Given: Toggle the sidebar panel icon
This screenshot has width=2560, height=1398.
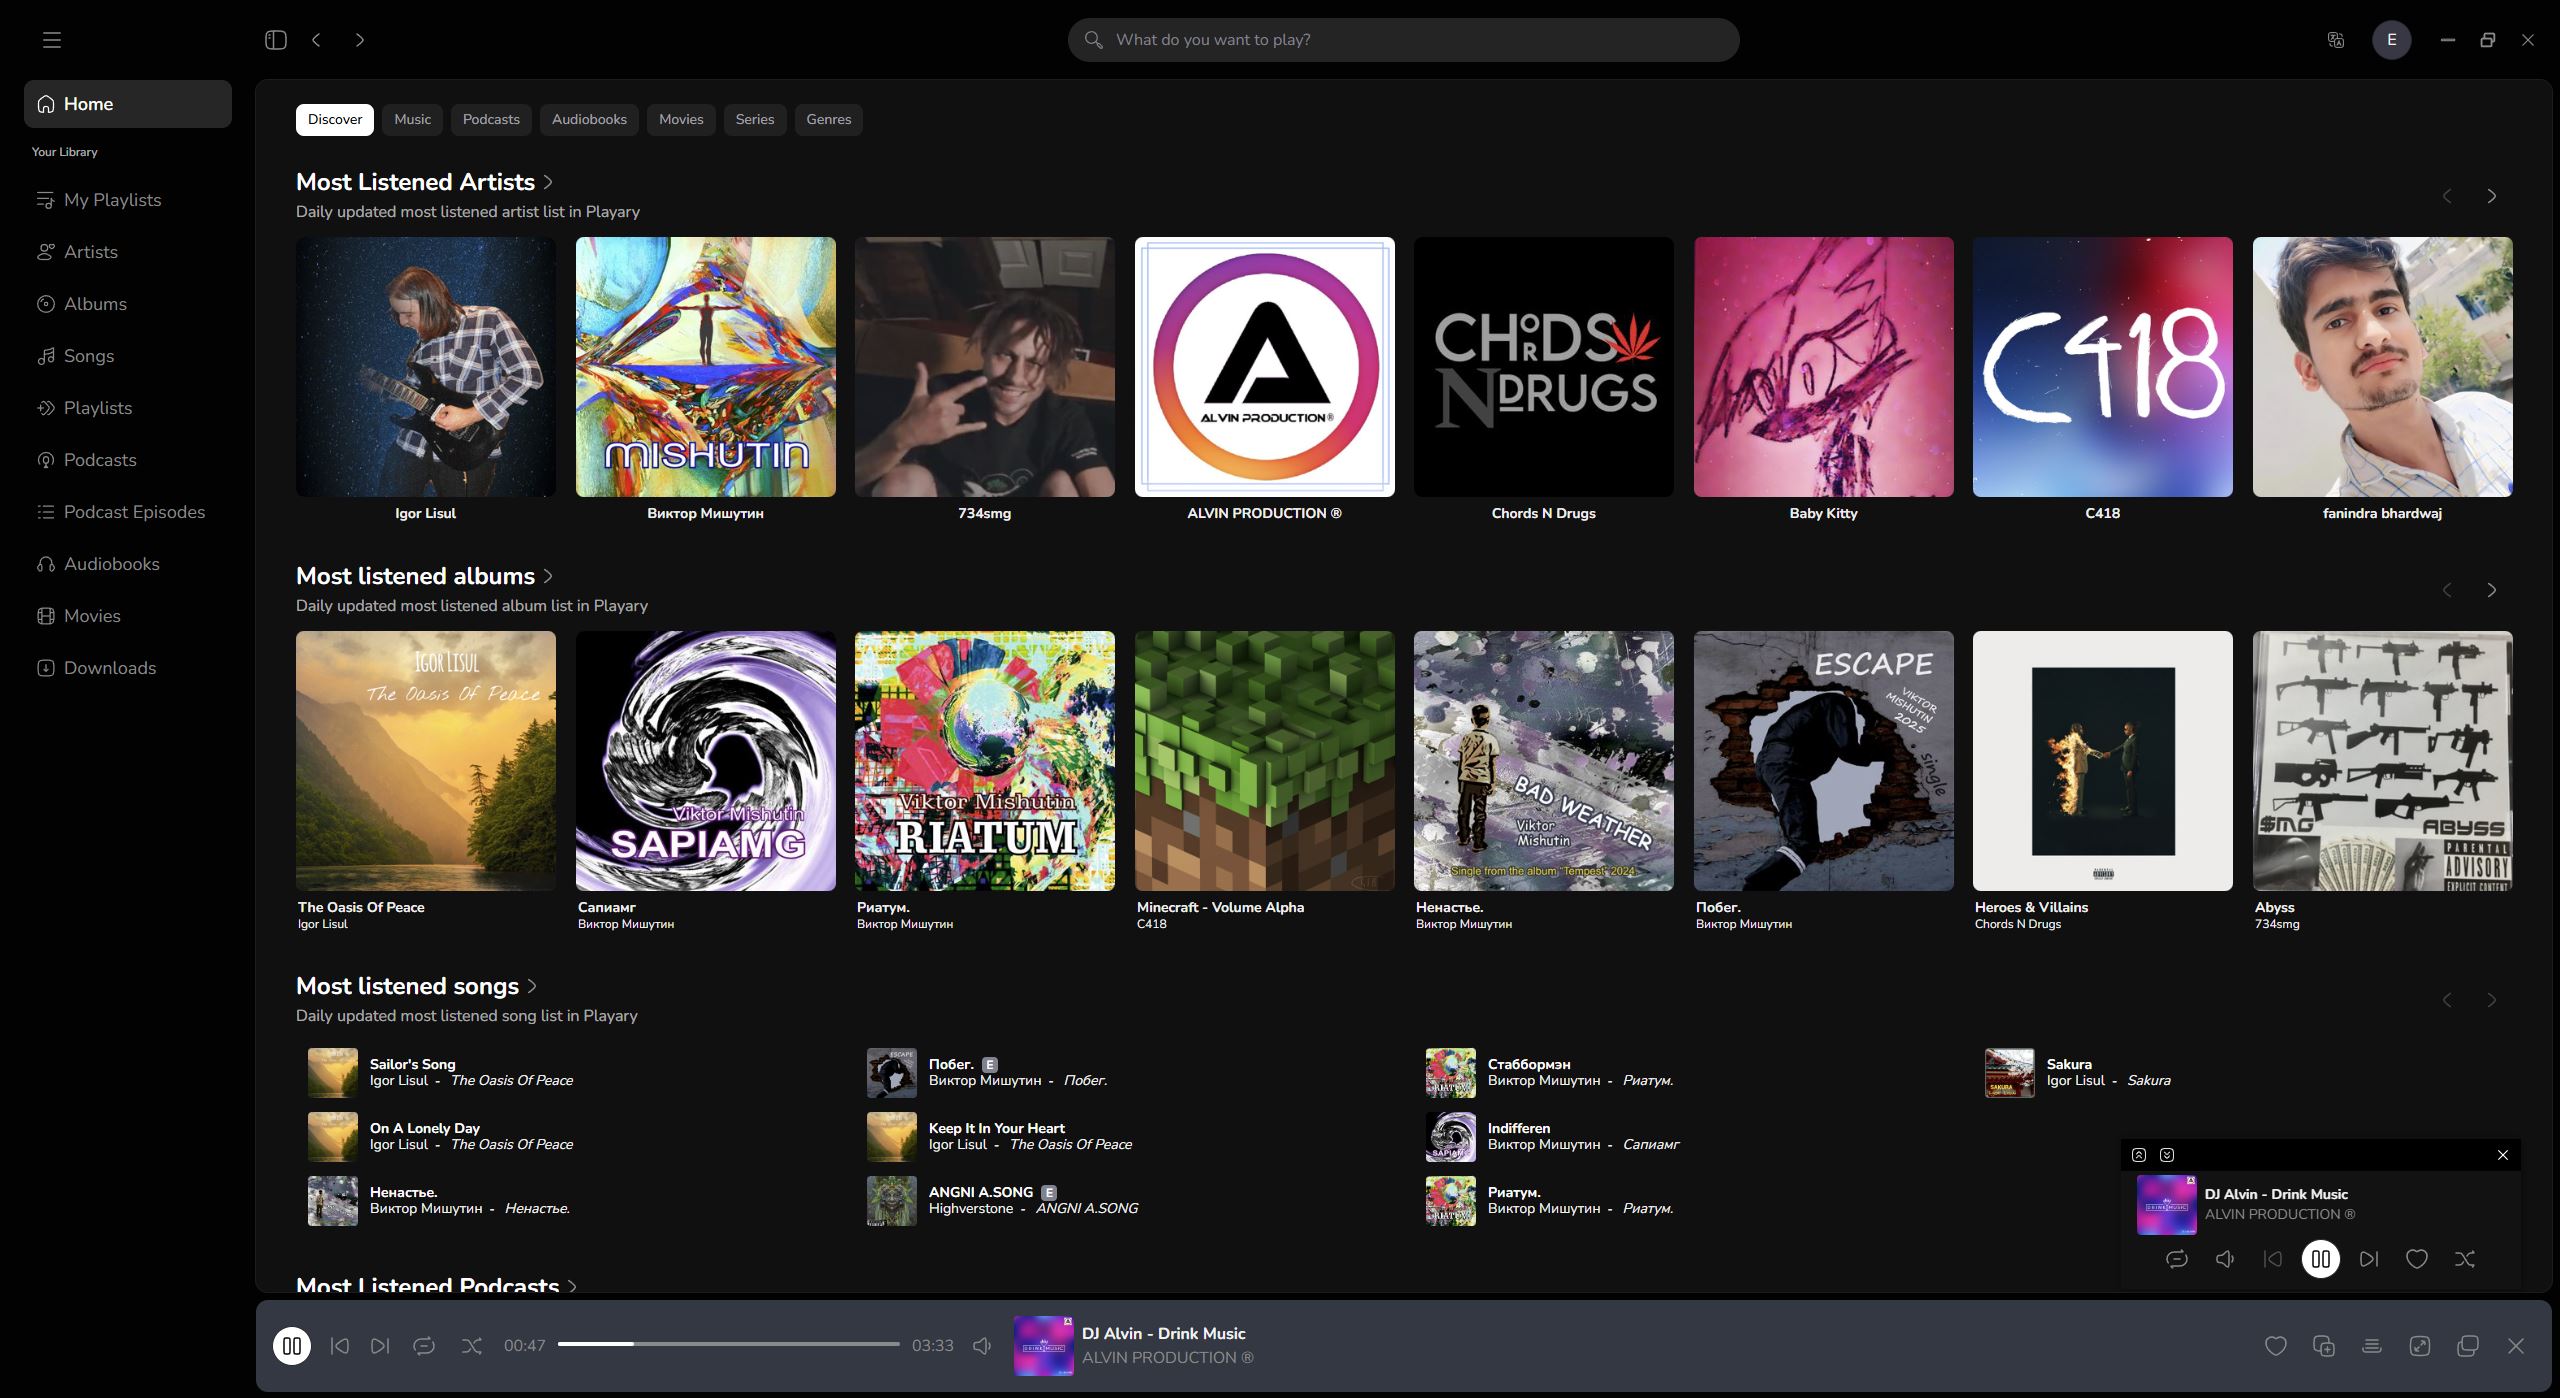Looking at the screenshot, I should click(276, 40).
